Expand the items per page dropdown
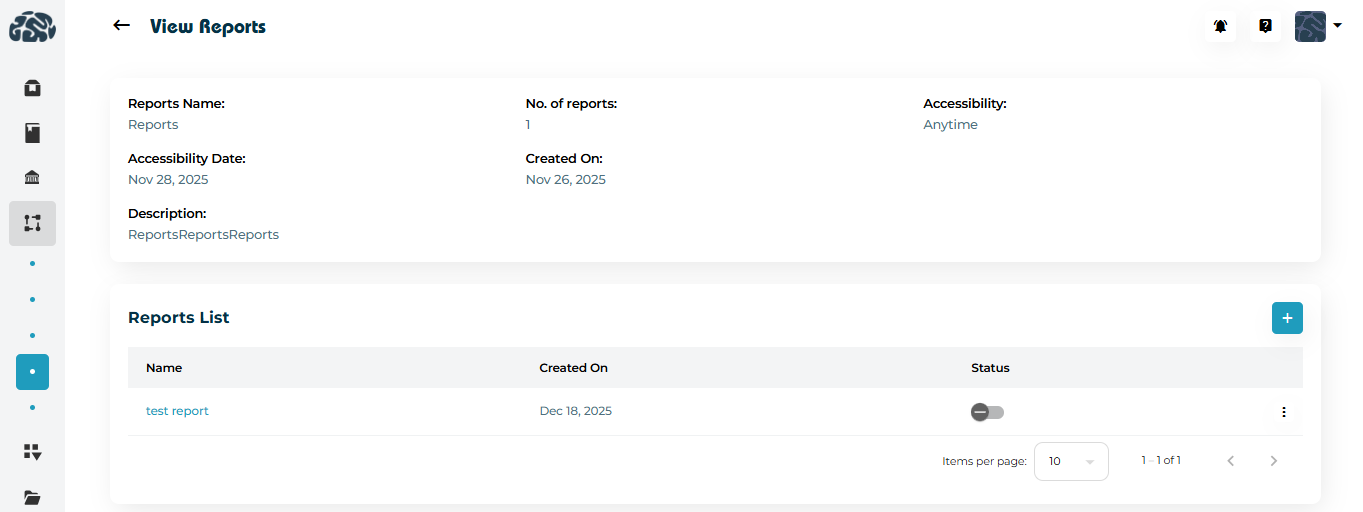This screenshot has height=512, width=1363. tap(1071, 461)
